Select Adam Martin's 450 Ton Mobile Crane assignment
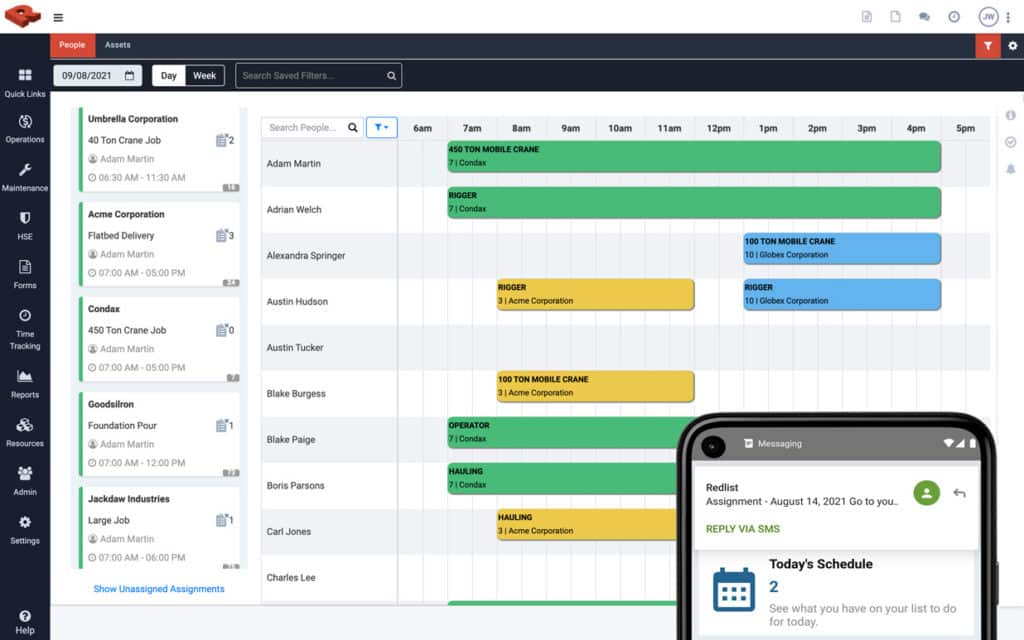This screenshot has width=1024, height=640. tap(690, 156)
